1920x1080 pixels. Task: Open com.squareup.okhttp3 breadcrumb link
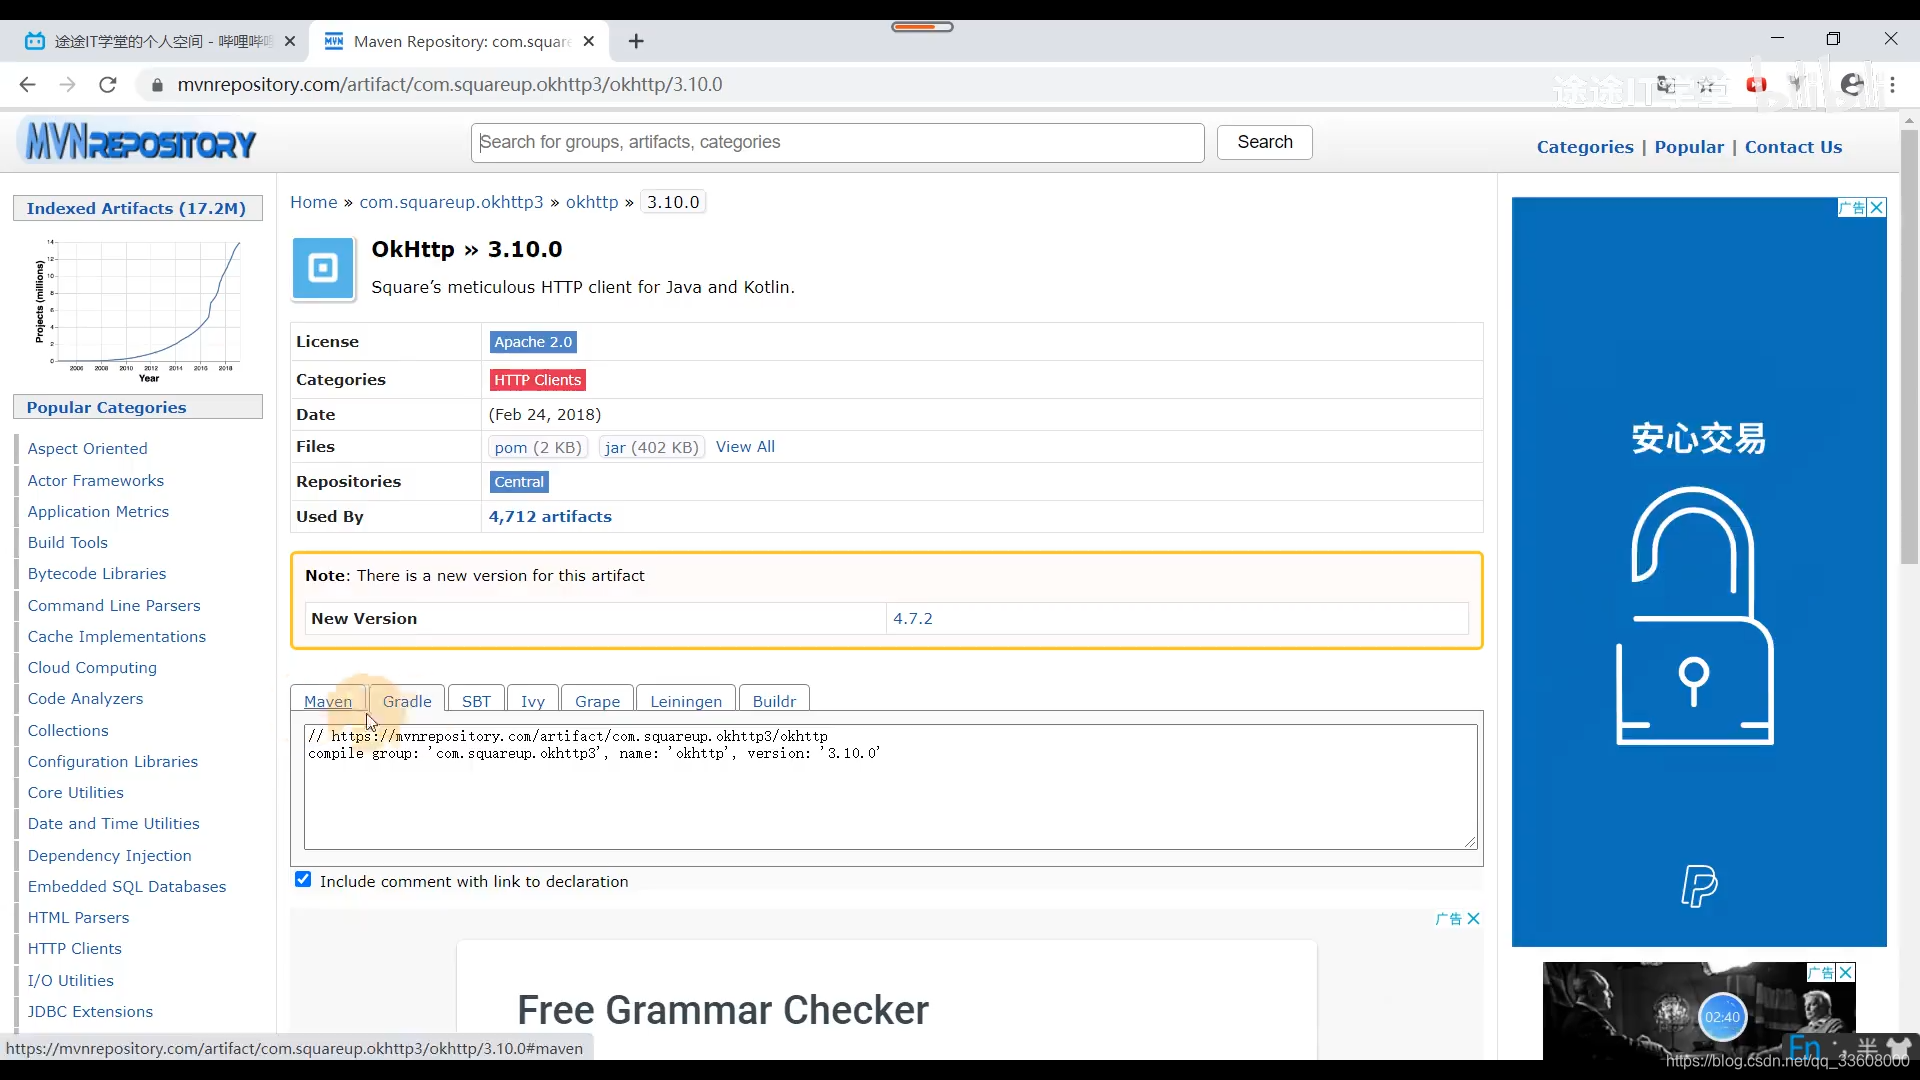pyautogui.click(x=451, y=202)
